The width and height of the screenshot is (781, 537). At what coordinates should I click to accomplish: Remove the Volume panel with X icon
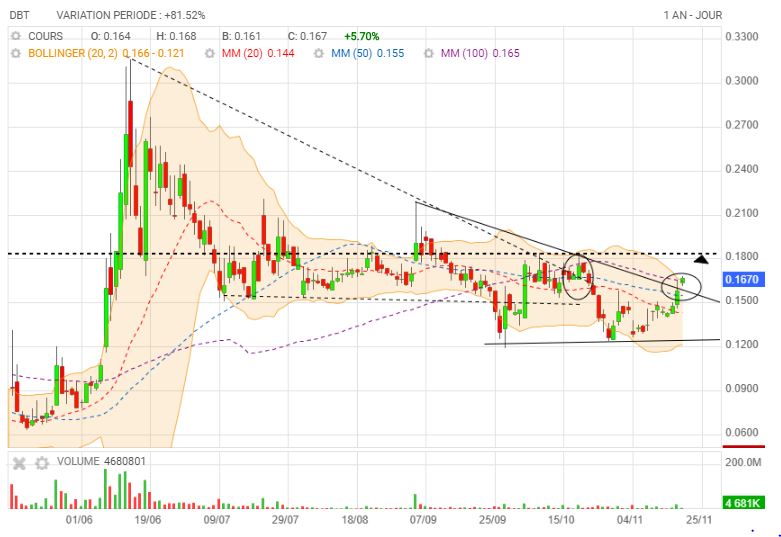pos(19,464)
